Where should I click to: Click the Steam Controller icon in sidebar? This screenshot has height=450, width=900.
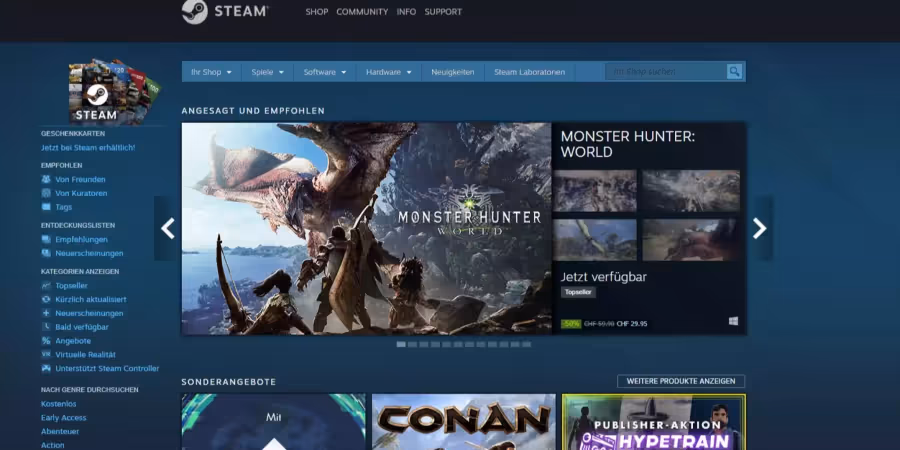pos(46,368)
